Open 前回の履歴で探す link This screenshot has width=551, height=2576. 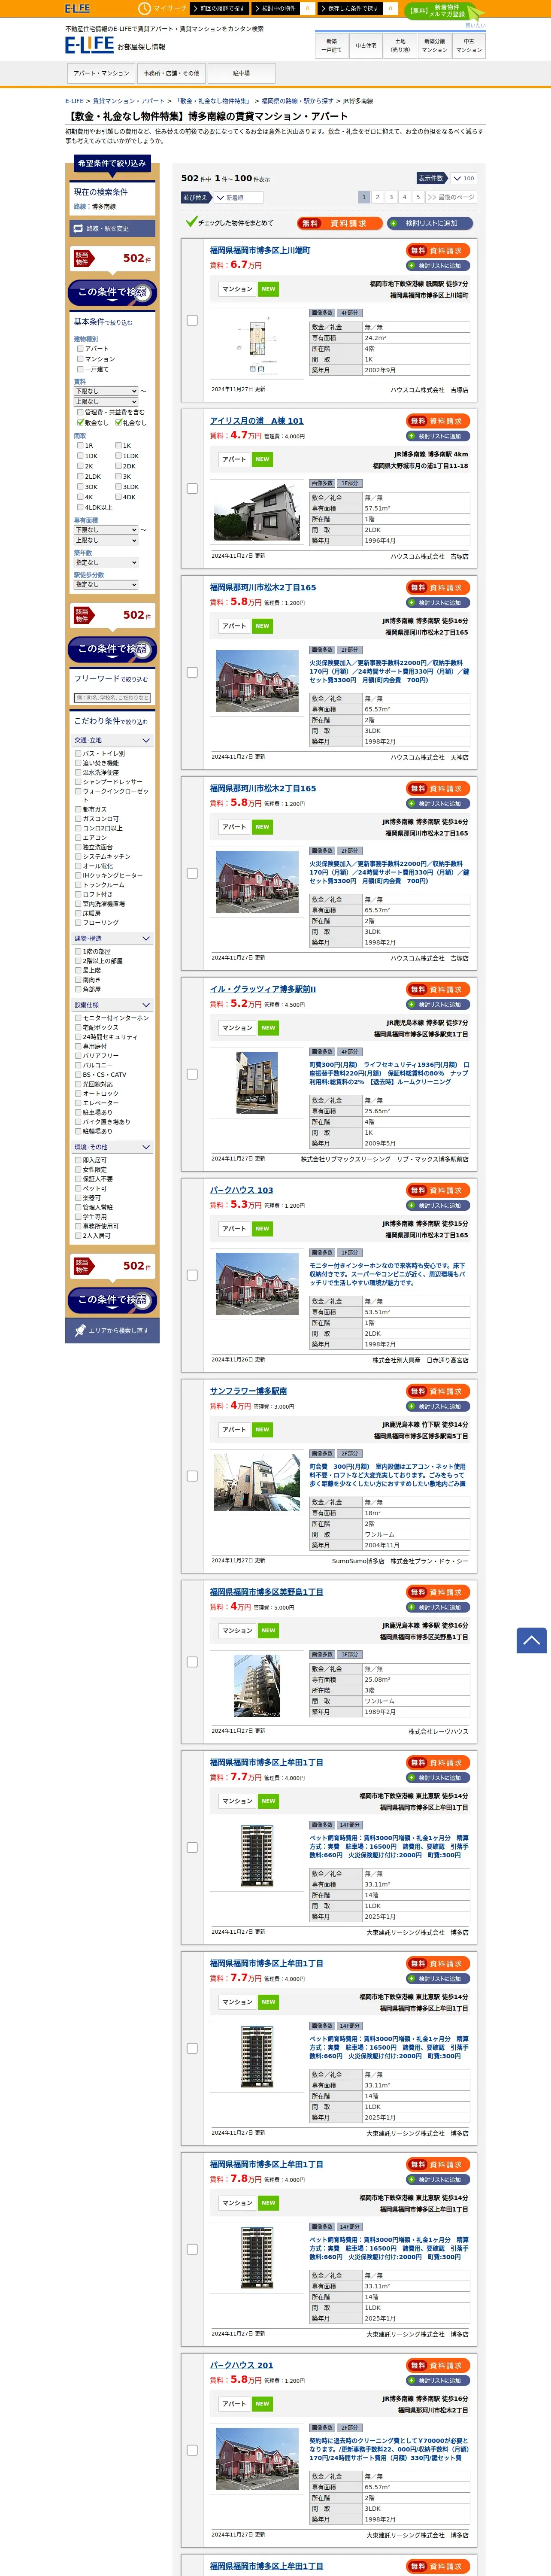(x=220, y=8)
